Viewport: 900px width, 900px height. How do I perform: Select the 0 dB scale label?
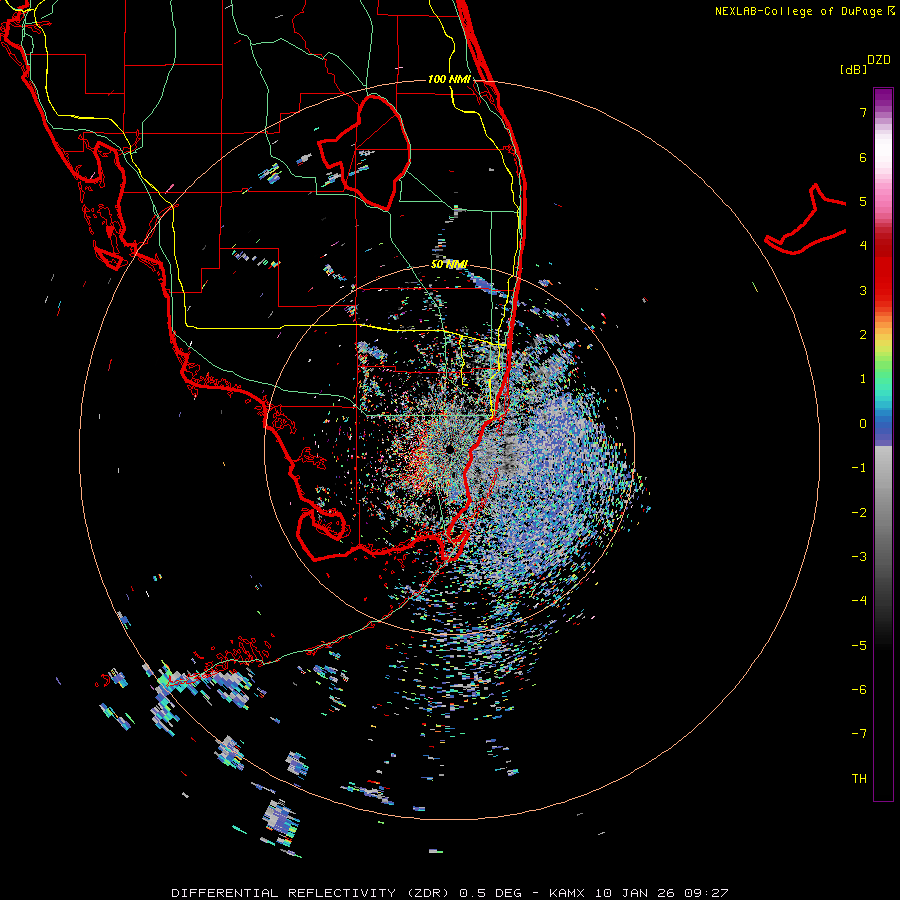tap(863, 424)
